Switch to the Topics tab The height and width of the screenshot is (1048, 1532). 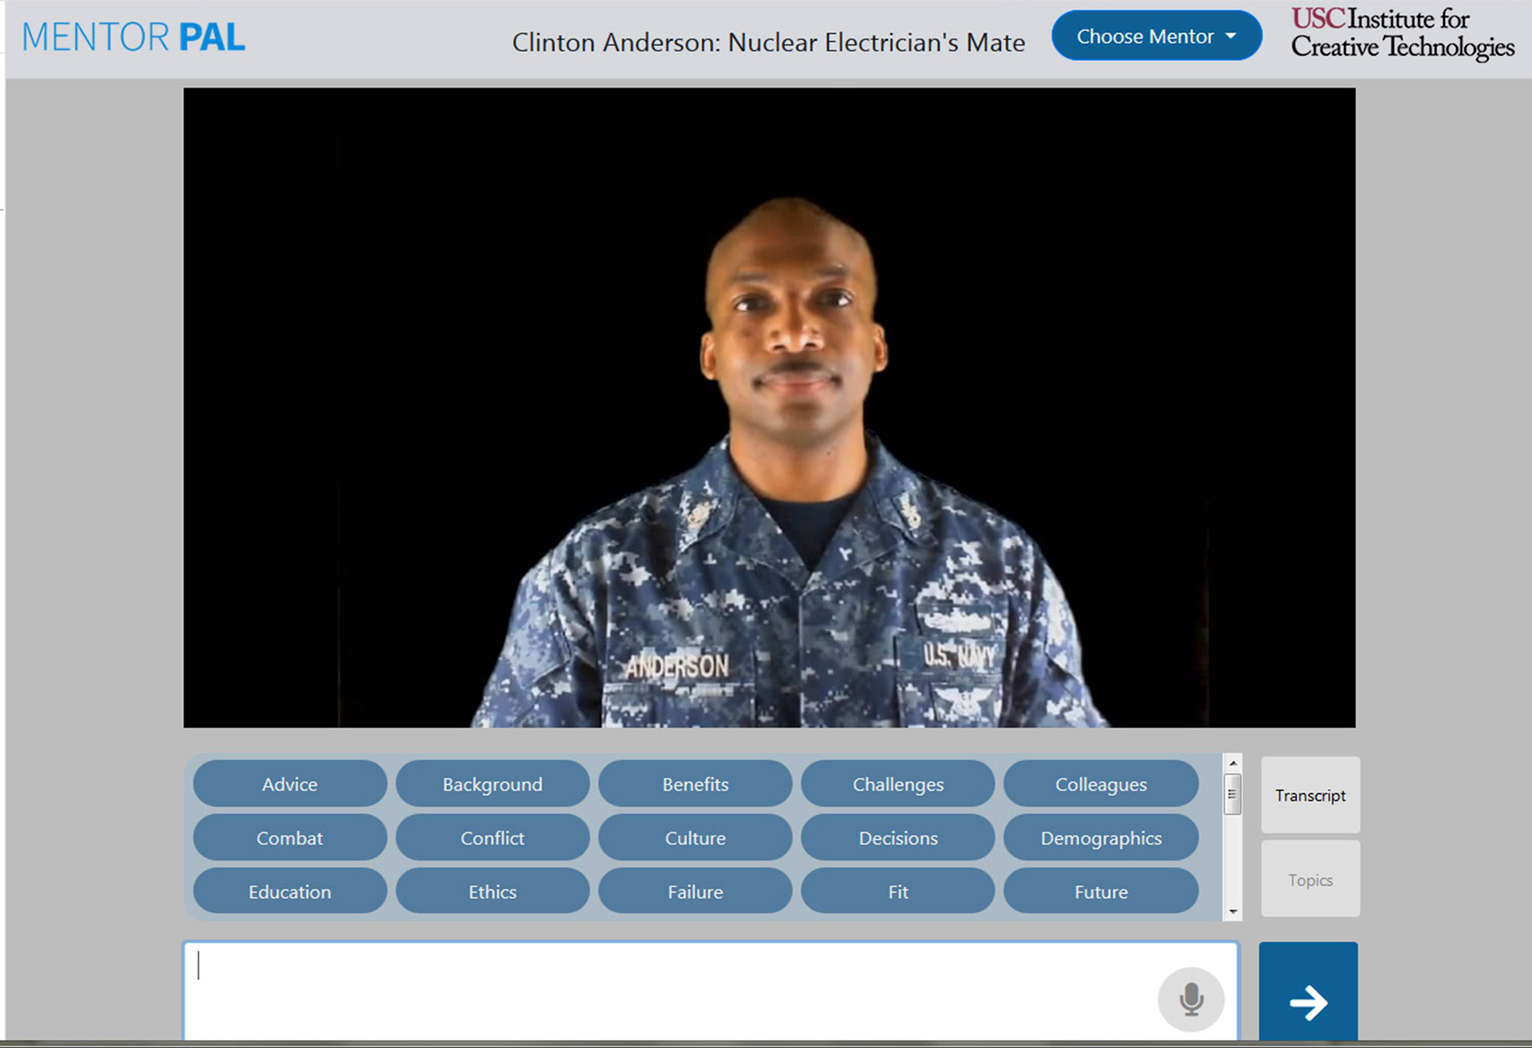[1309, 880]
